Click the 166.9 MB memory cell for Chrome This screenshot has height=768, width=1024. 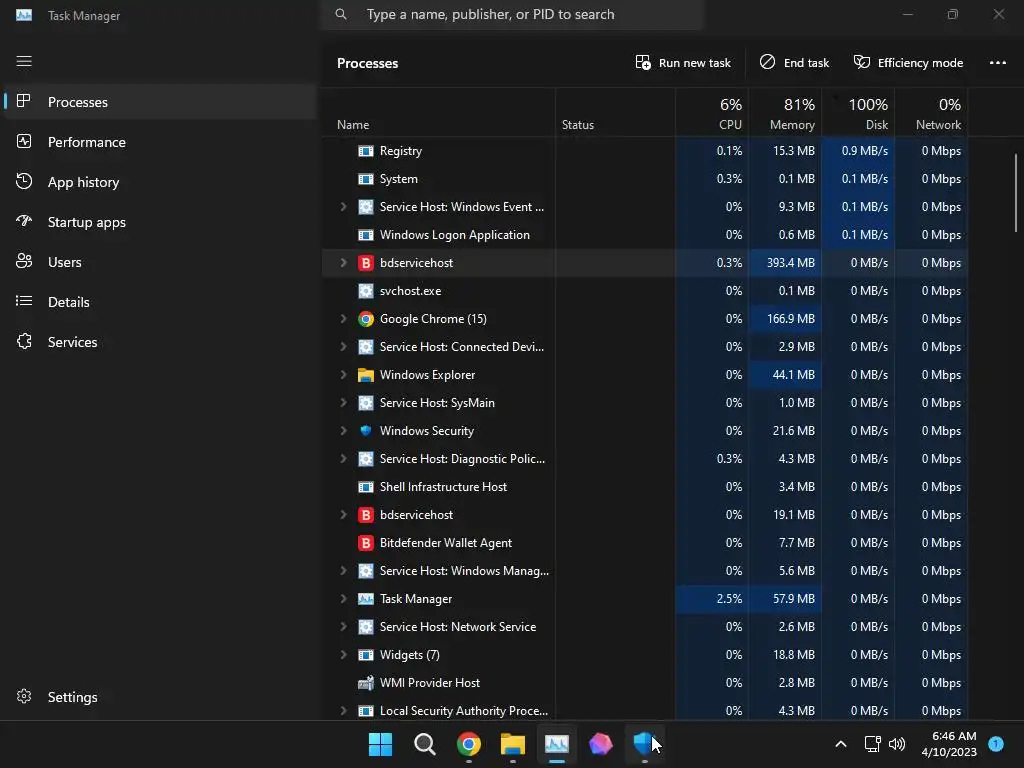786,319
